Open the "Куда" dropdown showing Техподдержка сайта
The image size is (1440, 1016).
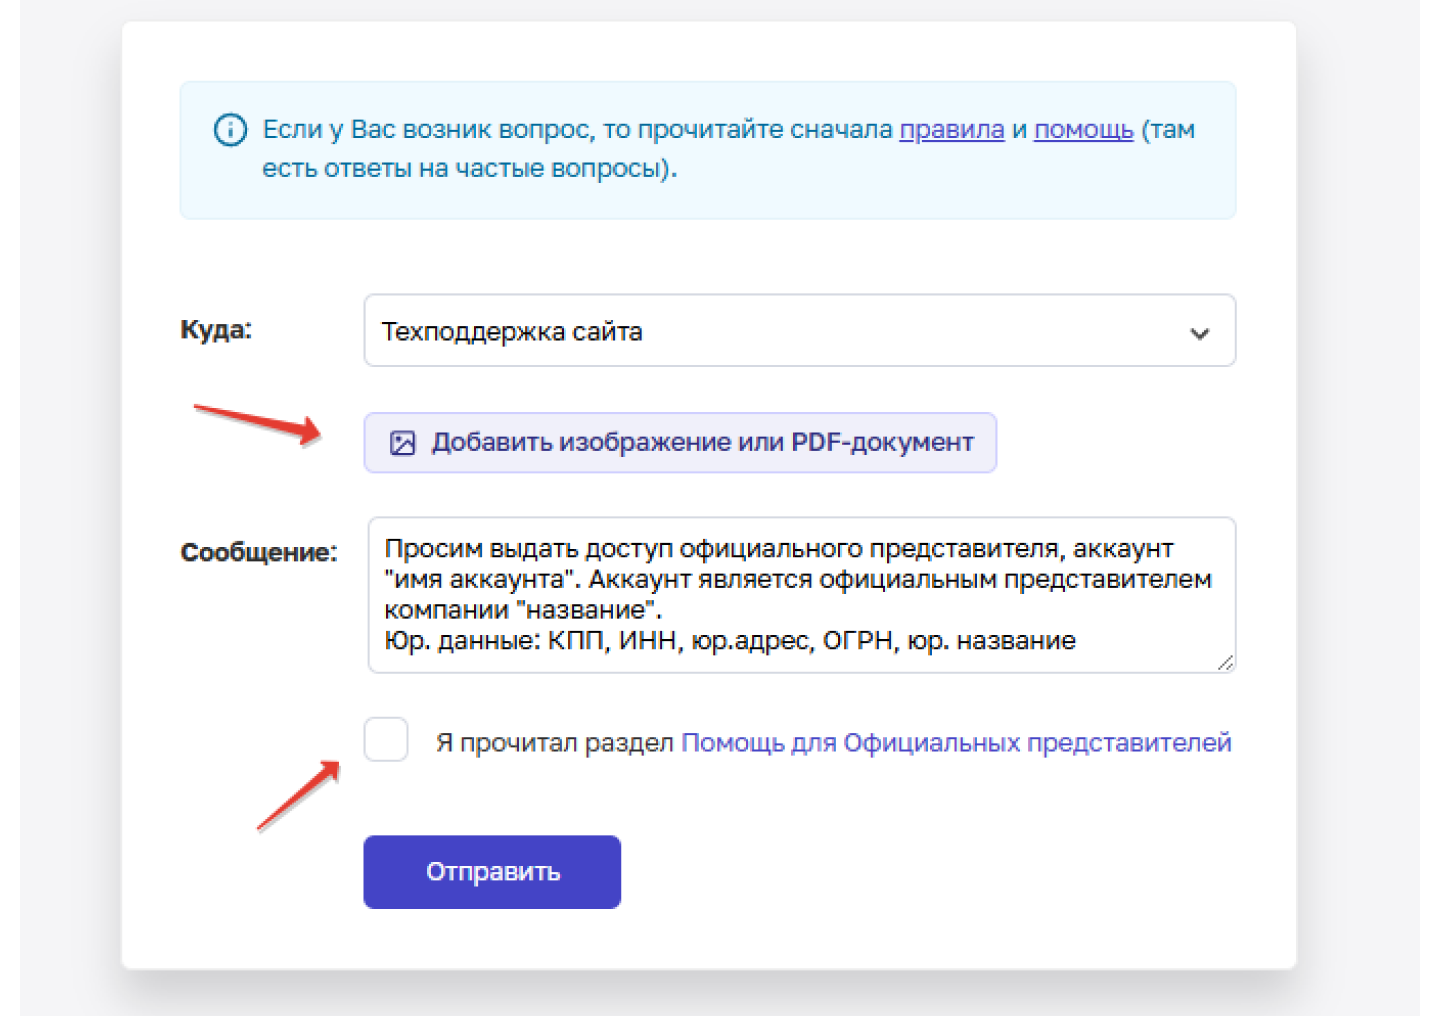coord(800,331)
